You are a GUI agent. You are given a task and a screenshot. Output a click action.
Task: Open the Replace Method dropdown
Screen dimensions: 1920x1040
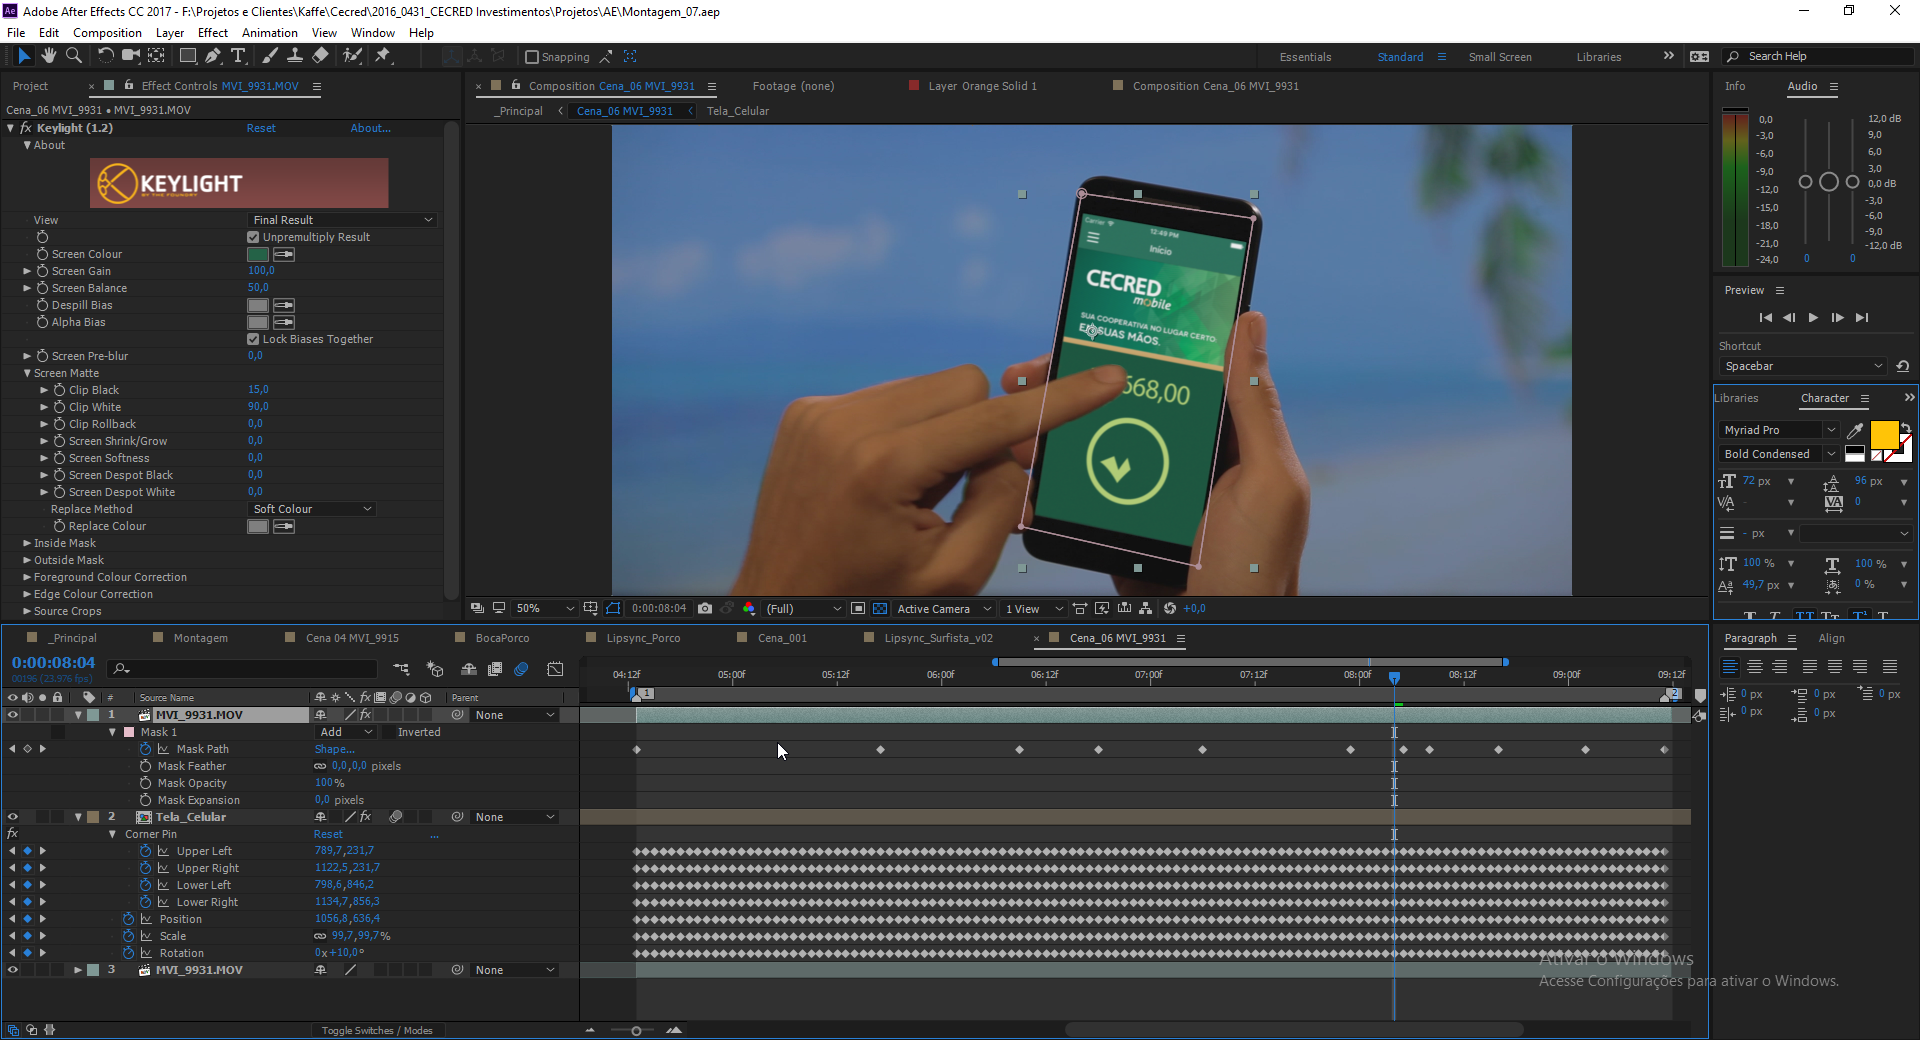click(311, 509)
